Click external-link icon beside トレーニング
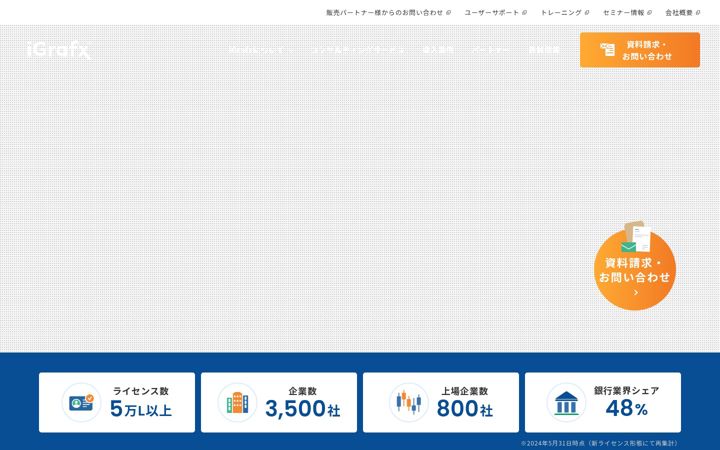The height and width of the screenshot is (450, 720). click(587, 13)
